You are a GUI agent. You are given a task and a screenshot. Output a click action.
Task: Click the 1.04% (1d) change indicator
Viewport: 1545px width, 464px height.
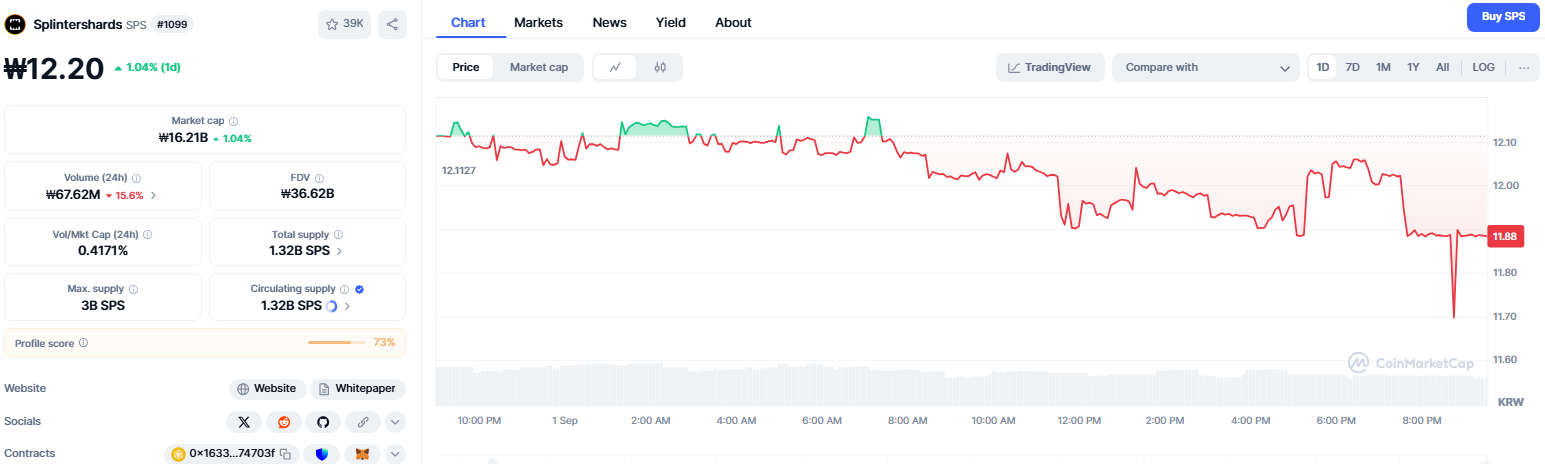(x=147, y=68)
